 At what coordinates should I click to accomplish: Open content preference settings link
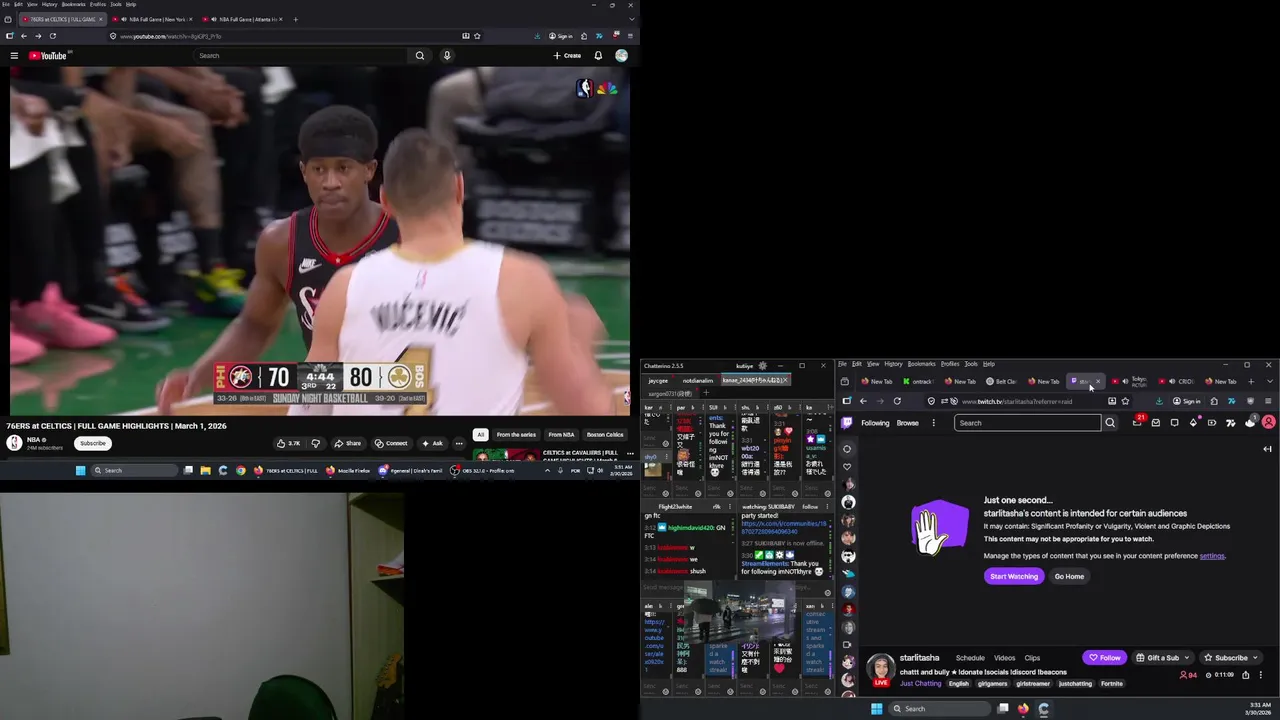click(x=1212, y=556)
